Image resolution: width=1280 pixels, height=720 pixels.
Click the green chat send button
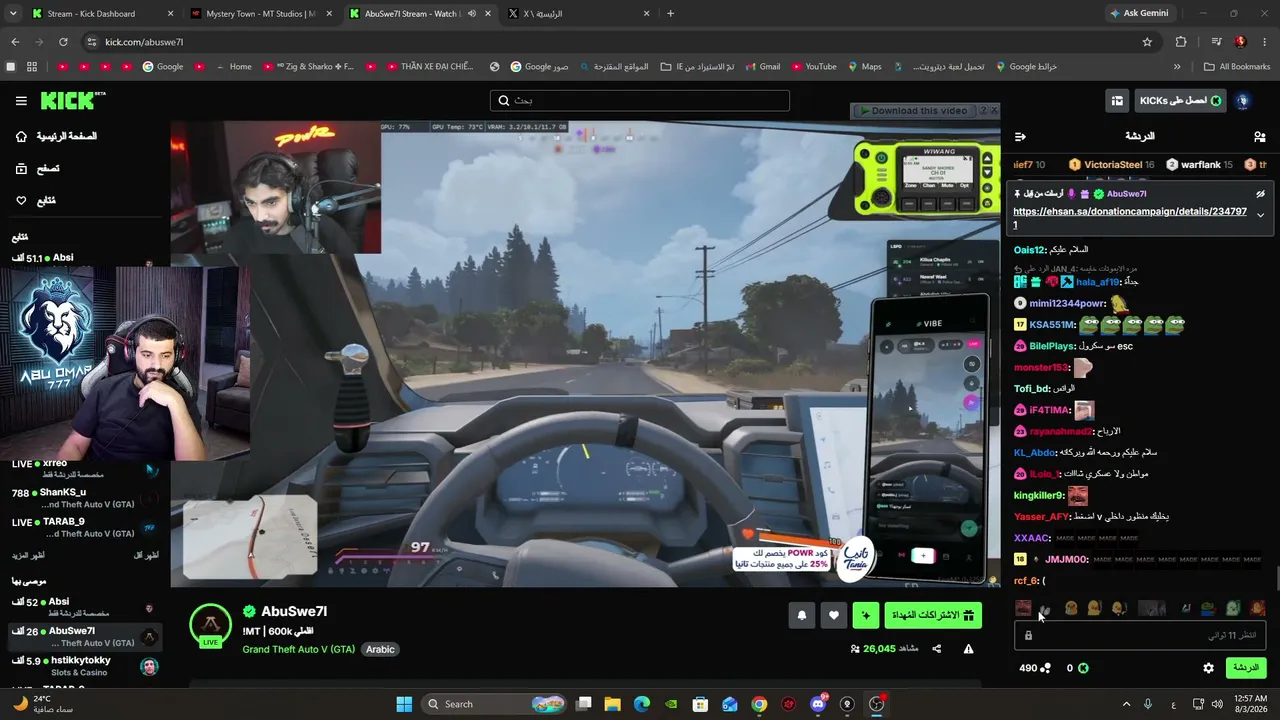1246,668
